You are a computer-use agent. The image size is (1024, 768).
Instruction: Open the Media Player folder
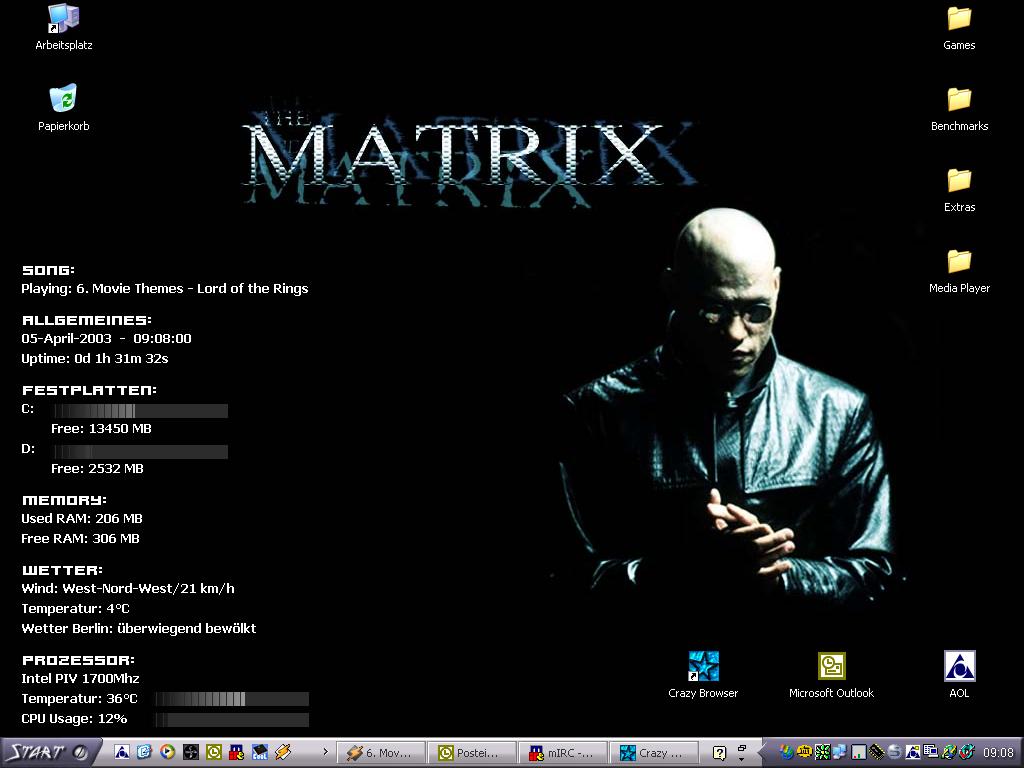tap(959, 270)
